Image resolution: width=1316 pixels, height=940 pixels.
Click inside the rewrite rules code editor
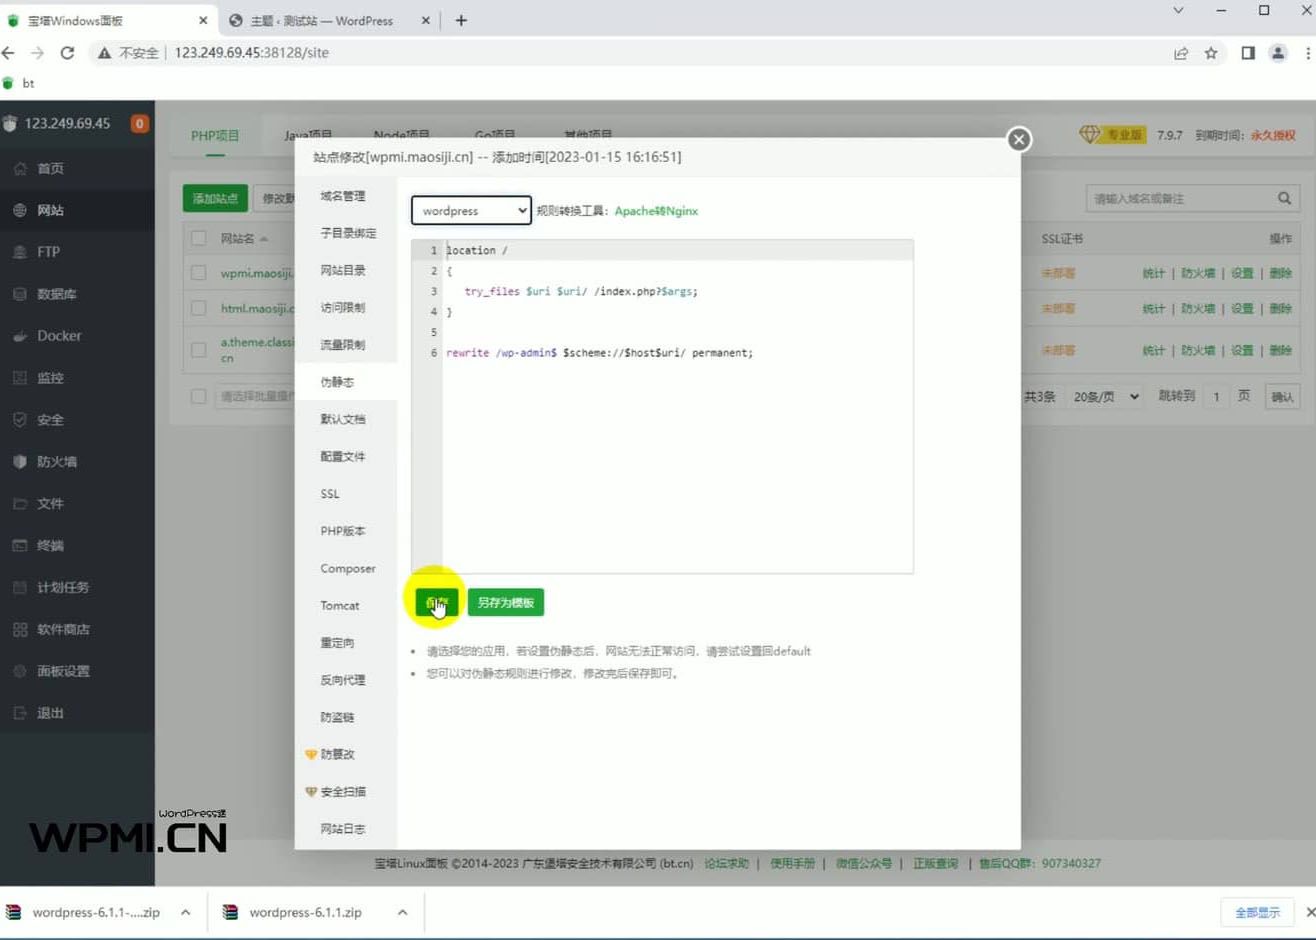pyautogui.click(x=676, y=450)
